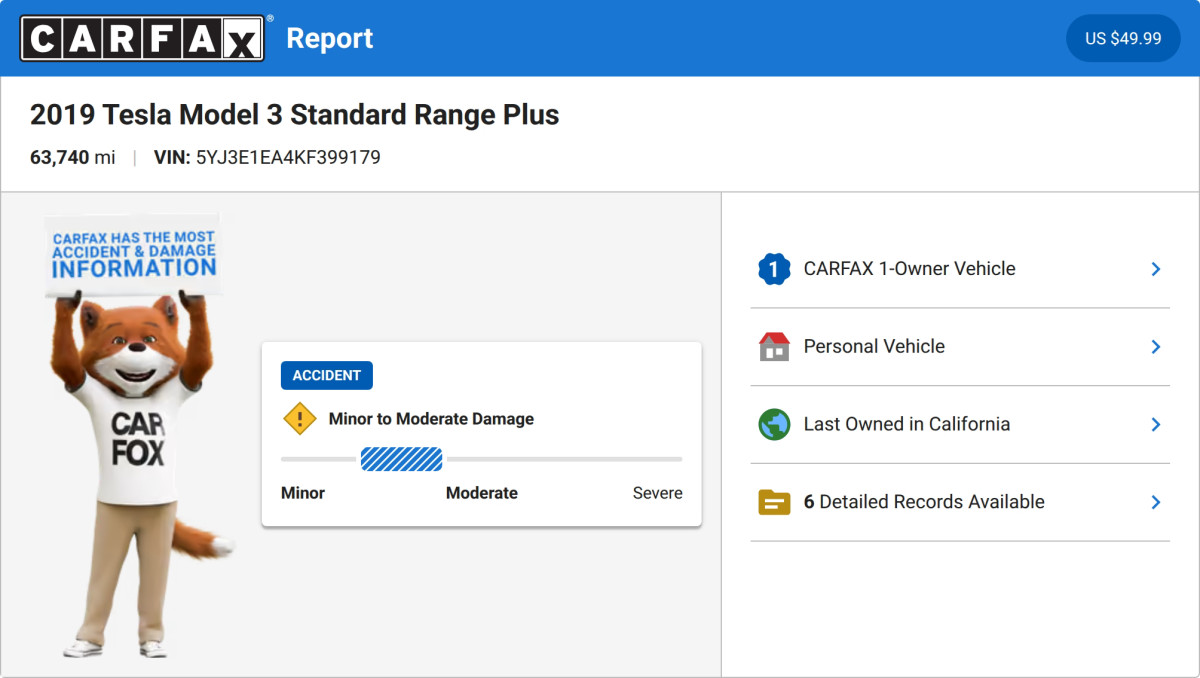Expand the Last Owned in California chevron

click(1155, 424)
